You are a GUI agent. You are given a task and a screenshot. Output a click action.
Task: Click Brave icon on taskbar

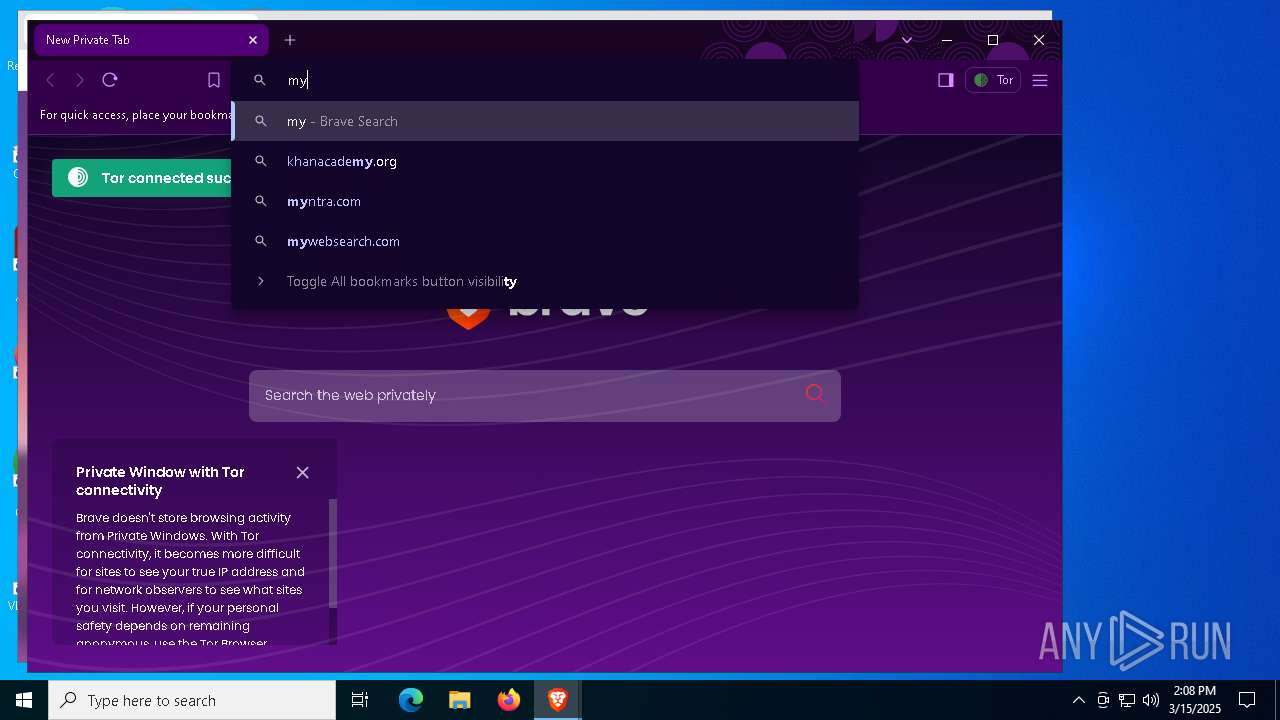(x=557, y=700)
